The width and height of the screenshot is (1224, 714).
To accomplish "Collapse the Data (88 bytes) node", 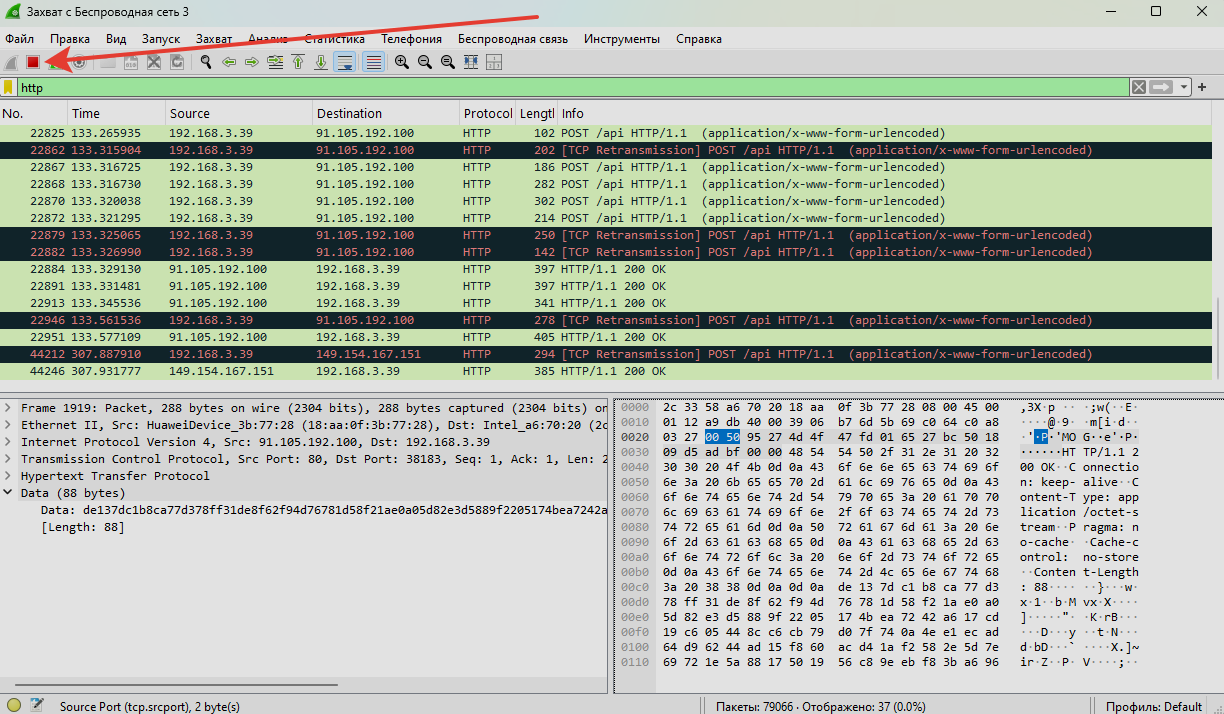I will click(9, 493).
